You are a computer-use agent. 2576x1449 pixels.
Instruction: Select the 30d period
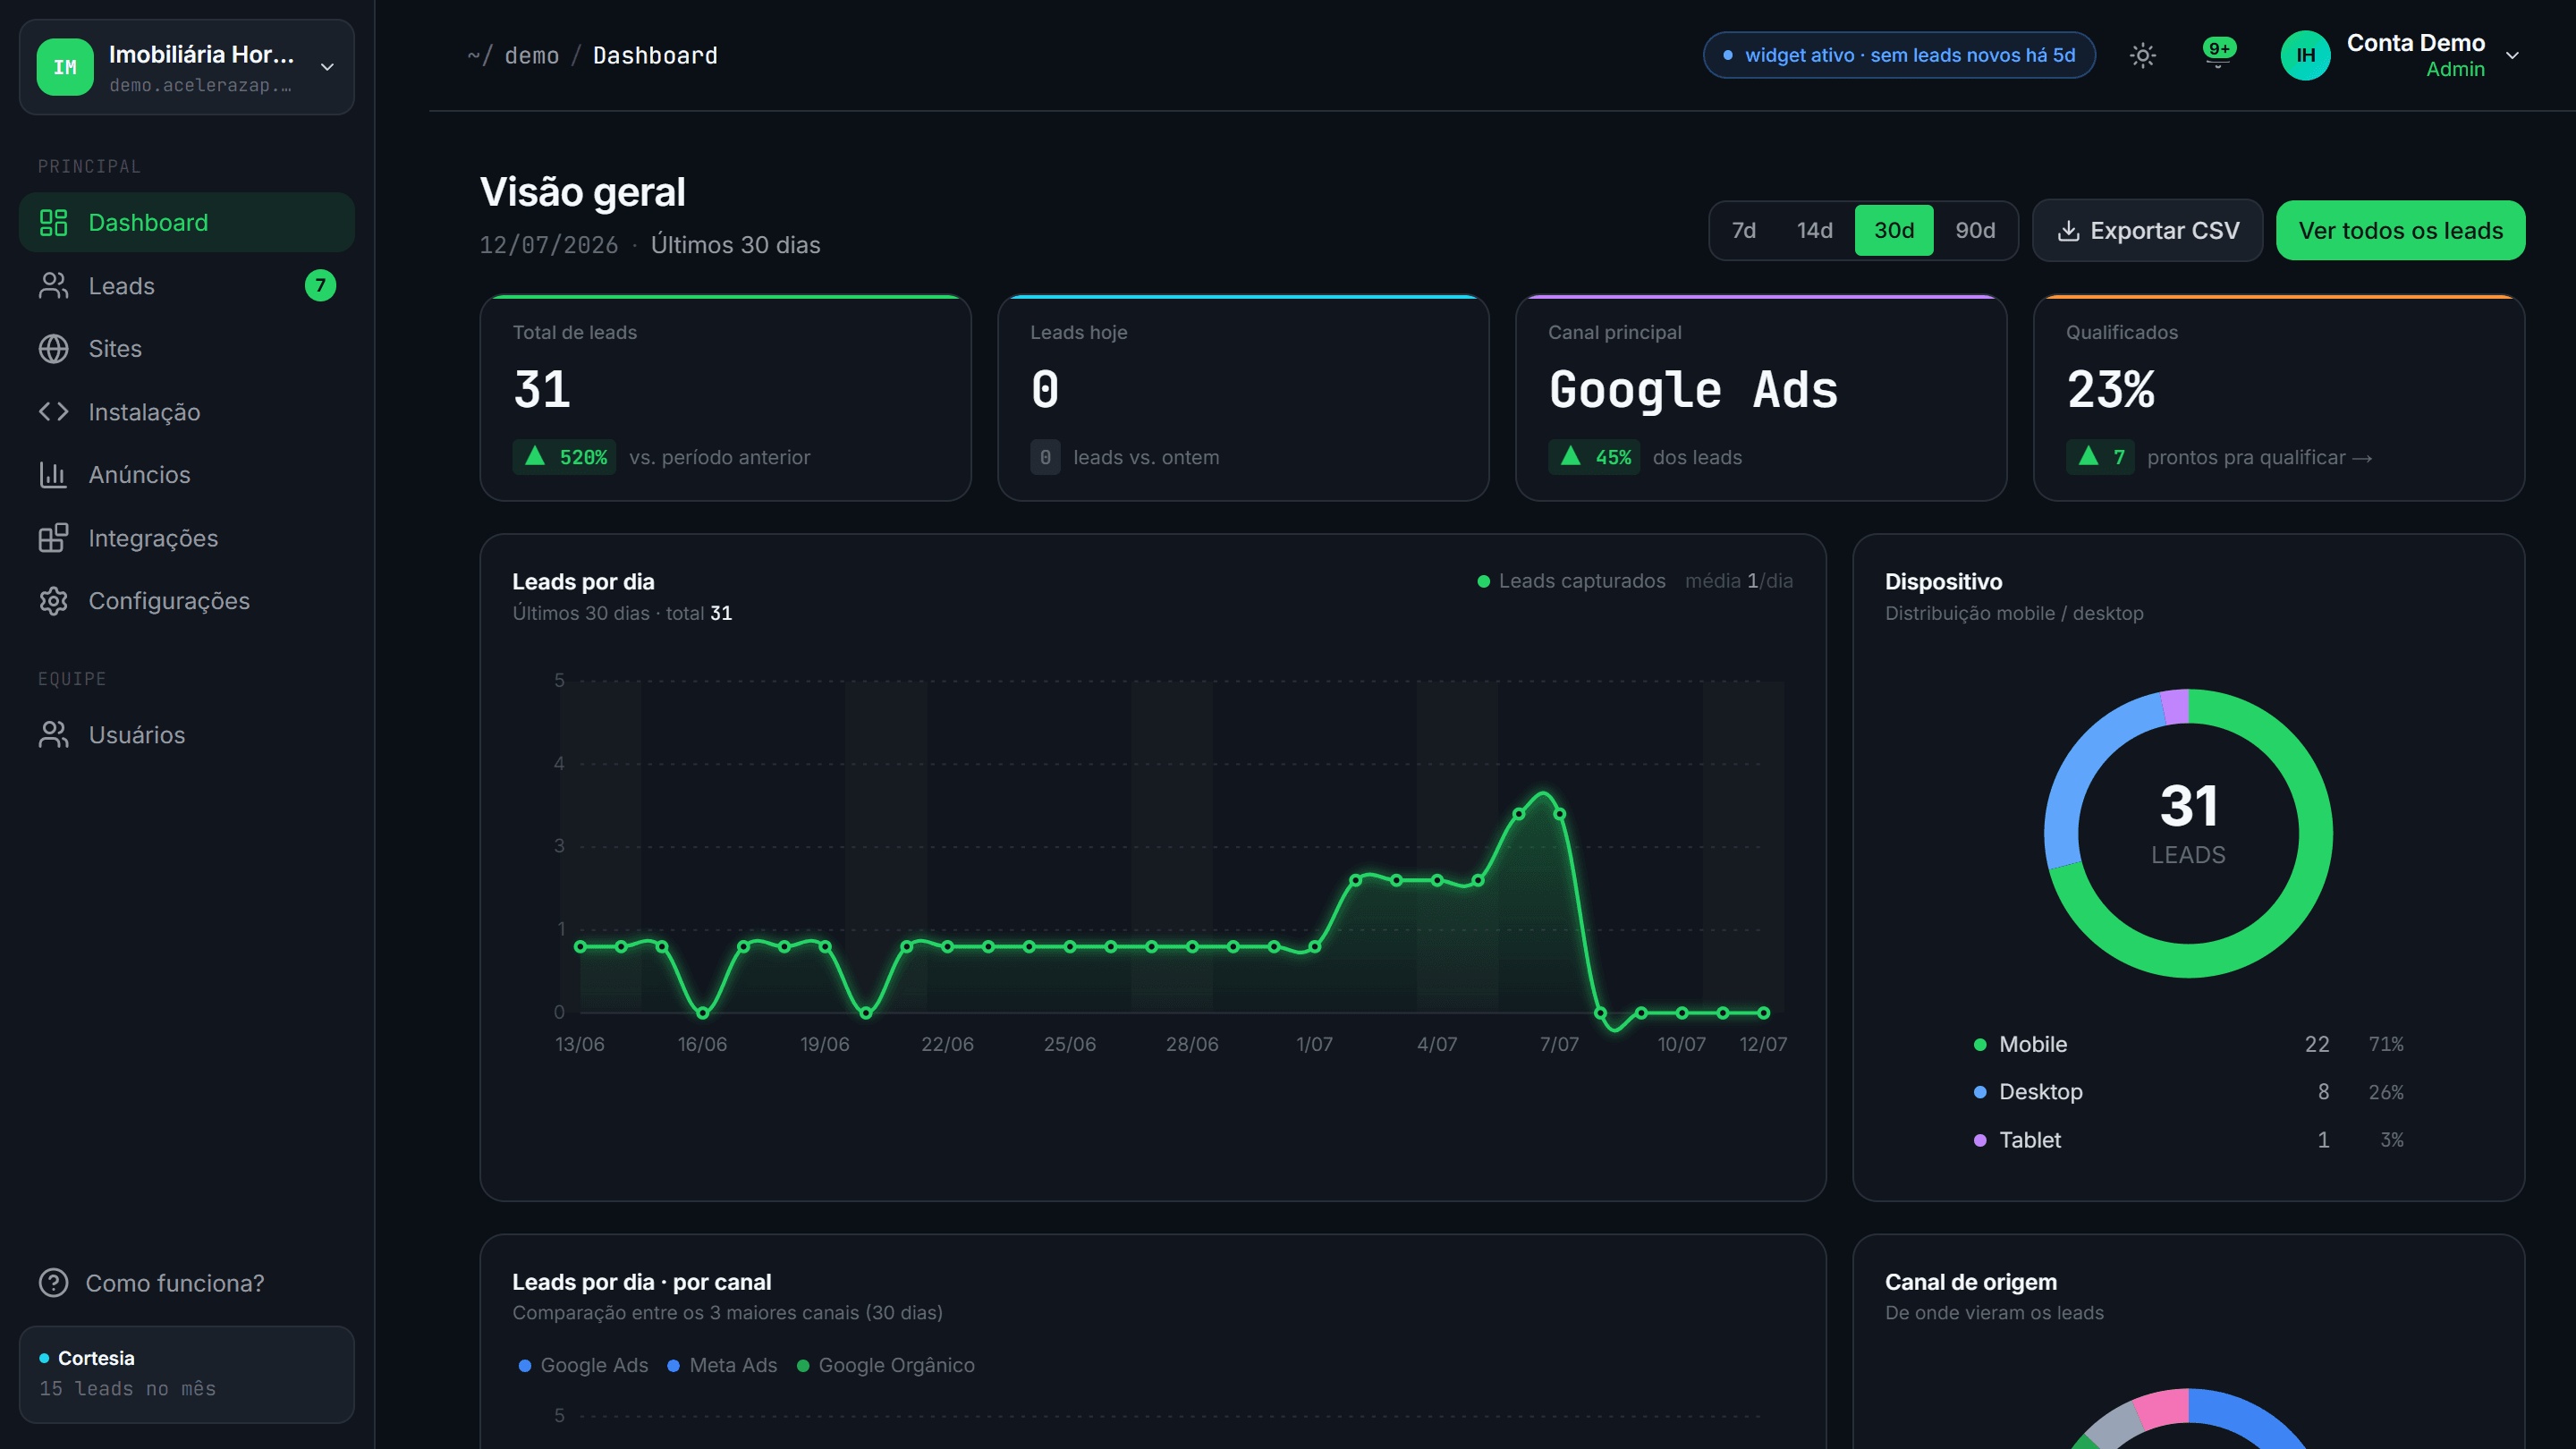click(1894, 231)
